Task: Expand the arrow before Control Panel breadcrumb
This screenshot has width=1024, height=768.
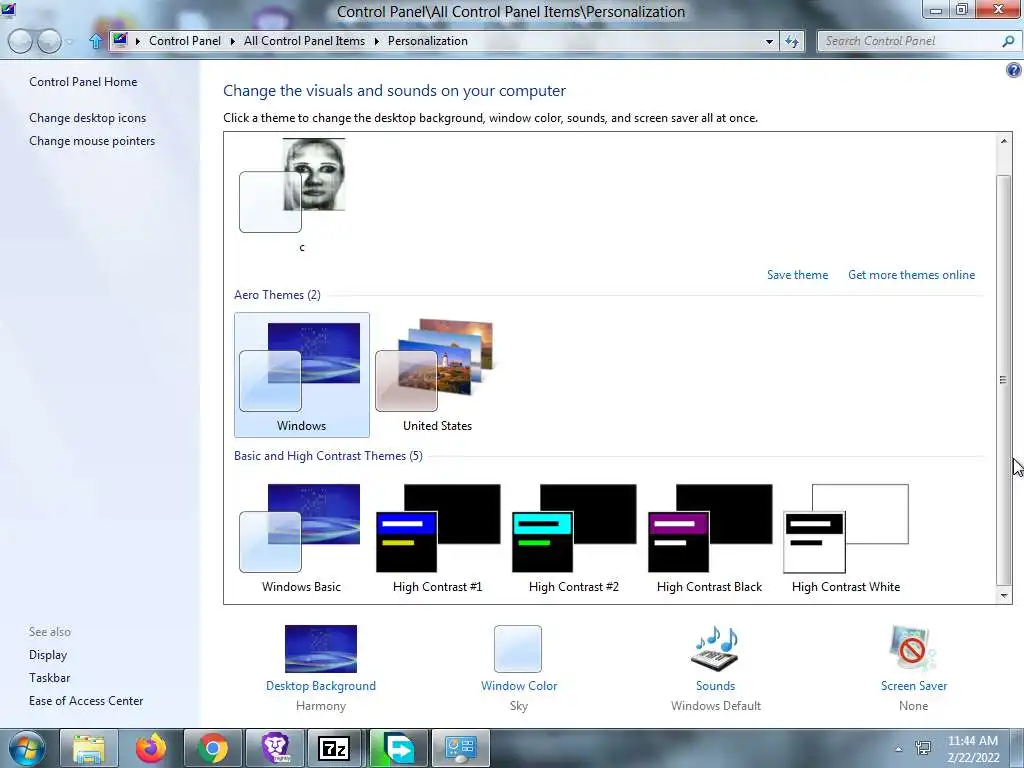Action: pos(138,41)
